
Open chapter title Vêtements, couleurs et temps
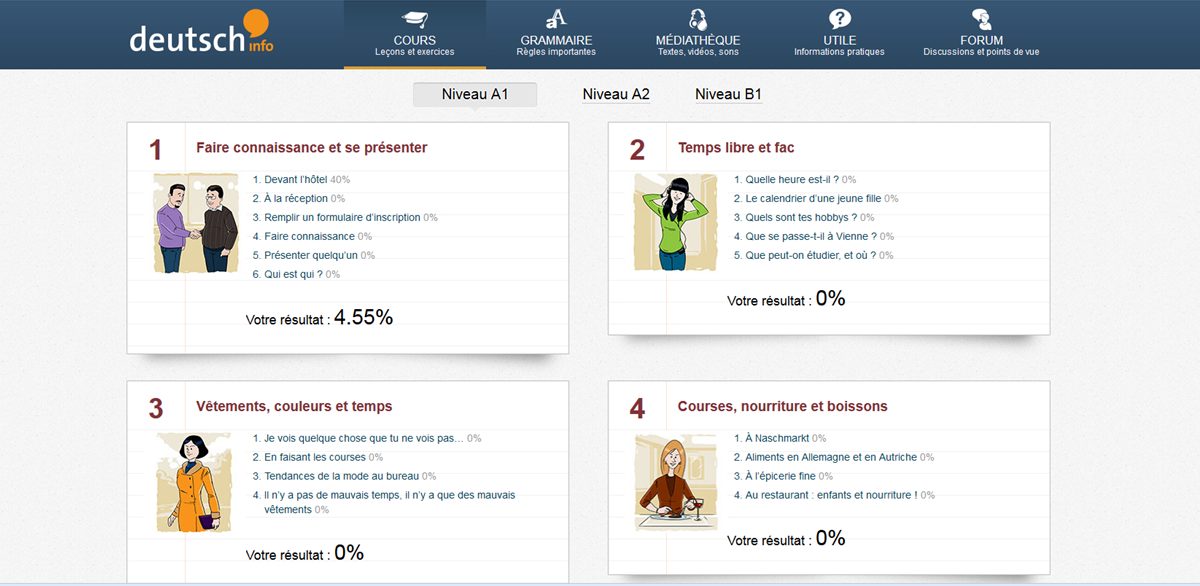click(x=294, y=407)
